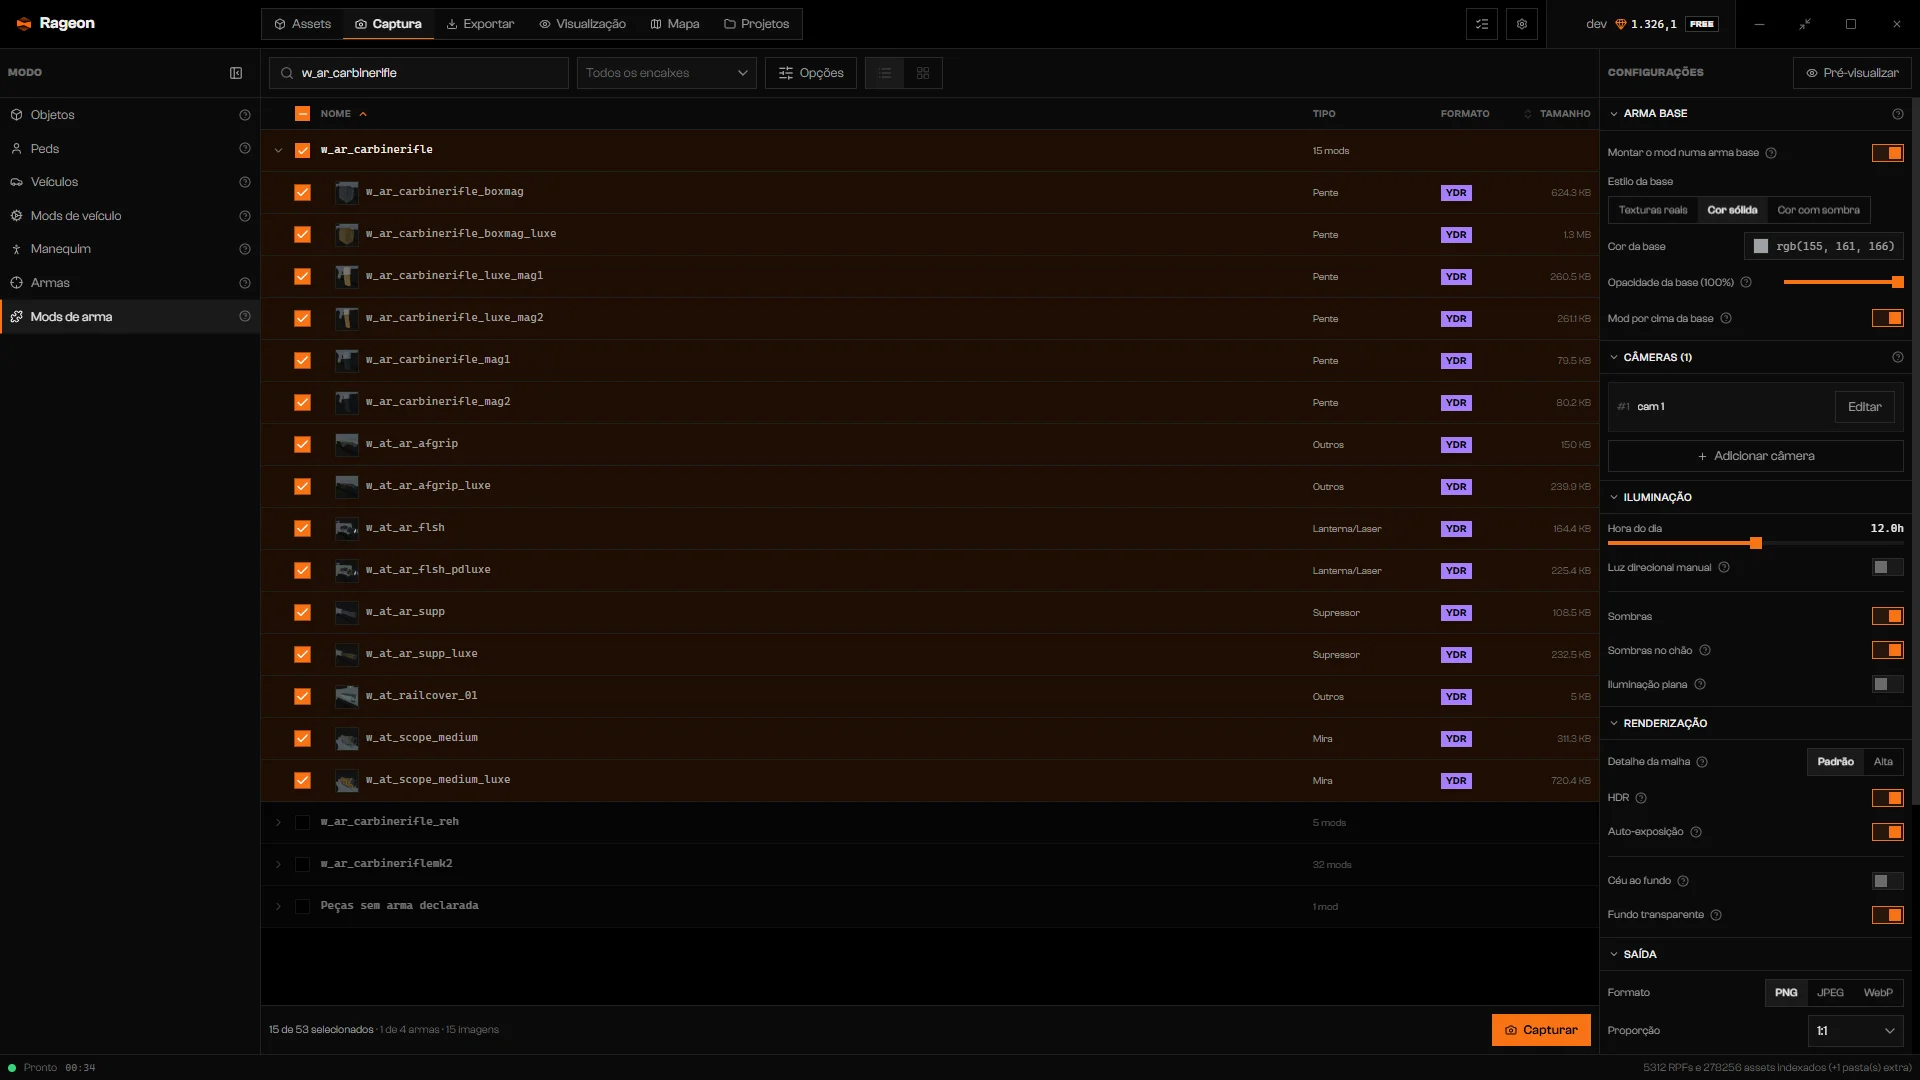Screen dimensions: 1920x1080
Task: Open help icon next to Veículos
Action: coord(245,182)
